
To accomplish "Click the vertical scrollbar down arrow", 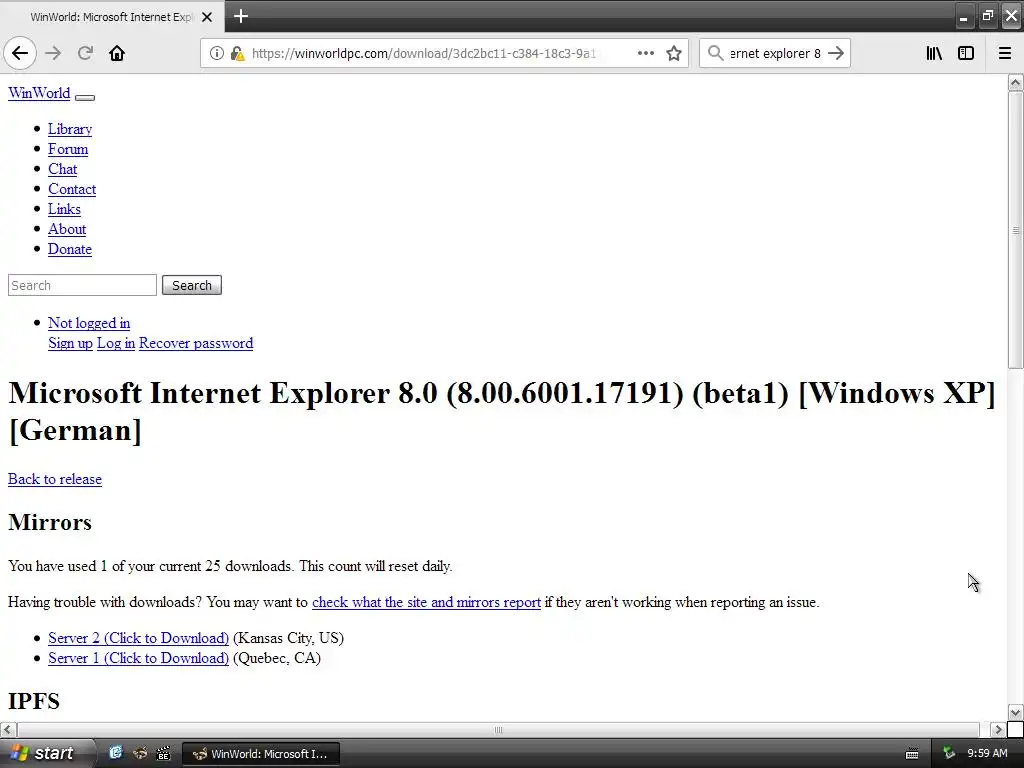I will [x=1015, y=712].
